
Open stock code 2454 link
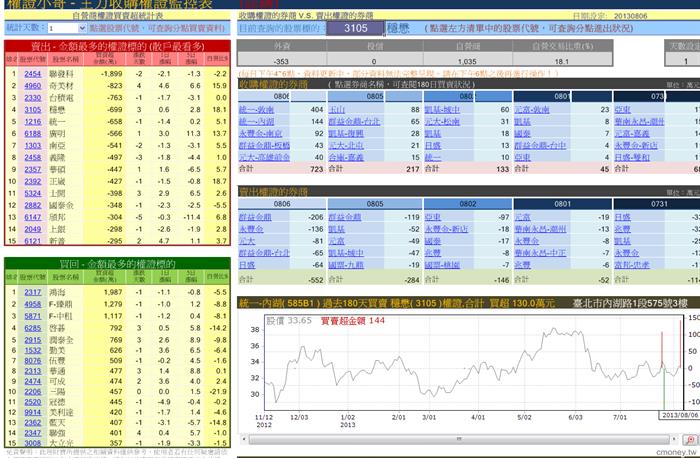[x=33, y=74]
